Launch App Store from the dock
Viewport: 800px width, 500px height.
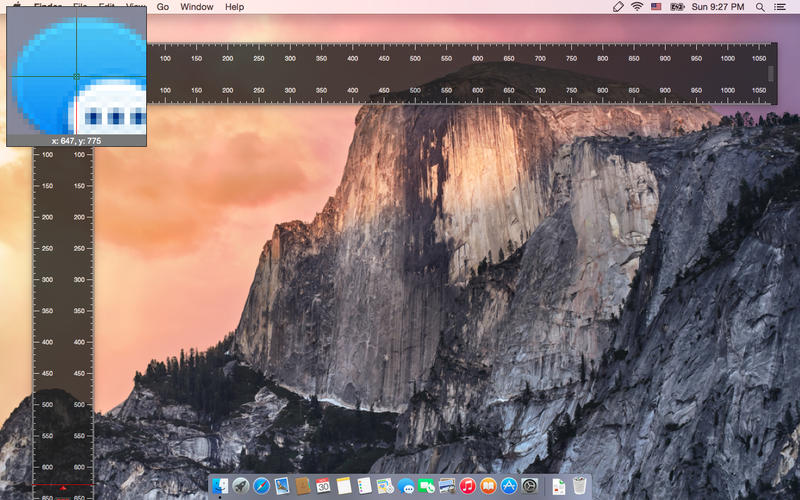509,486
